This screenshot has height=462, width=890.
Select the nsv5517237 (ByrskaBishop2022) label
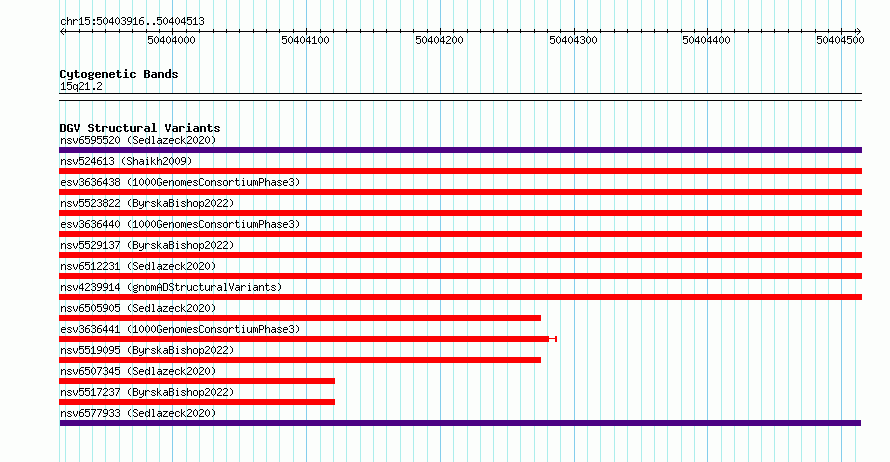147,392
